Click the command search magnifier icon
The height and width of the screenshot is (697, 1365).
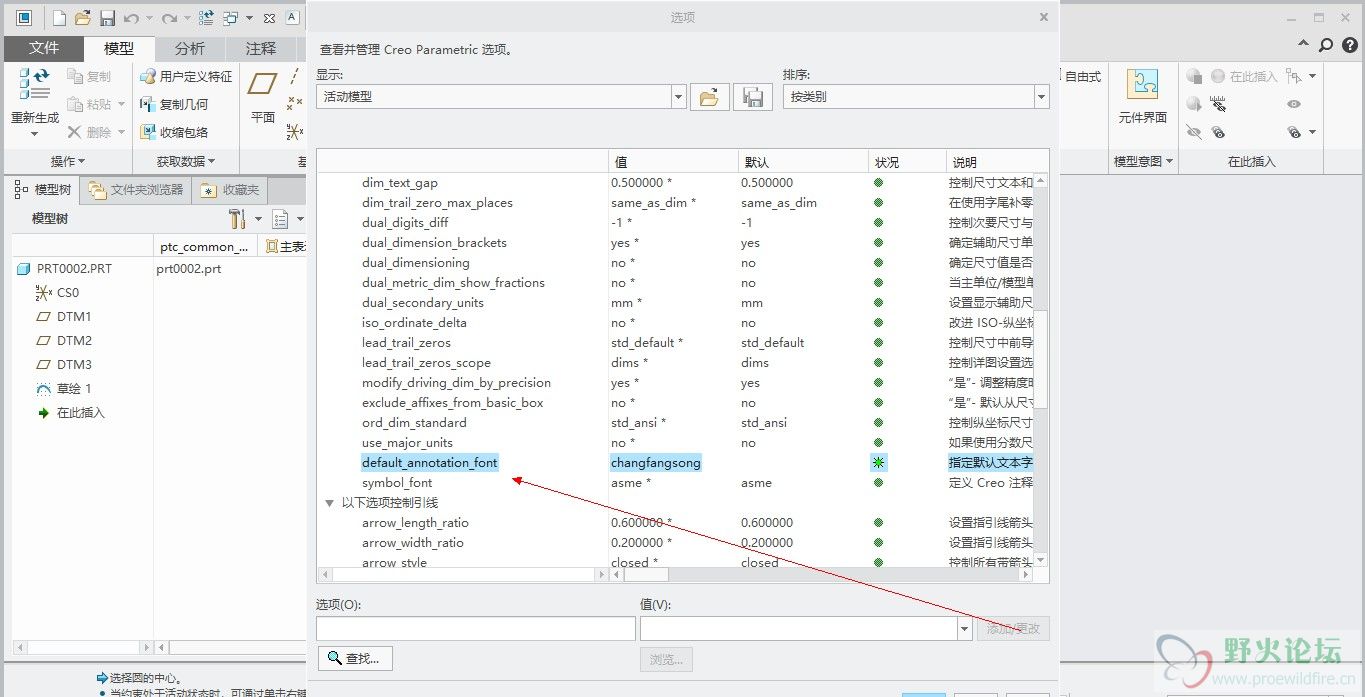click(1325, 45)
